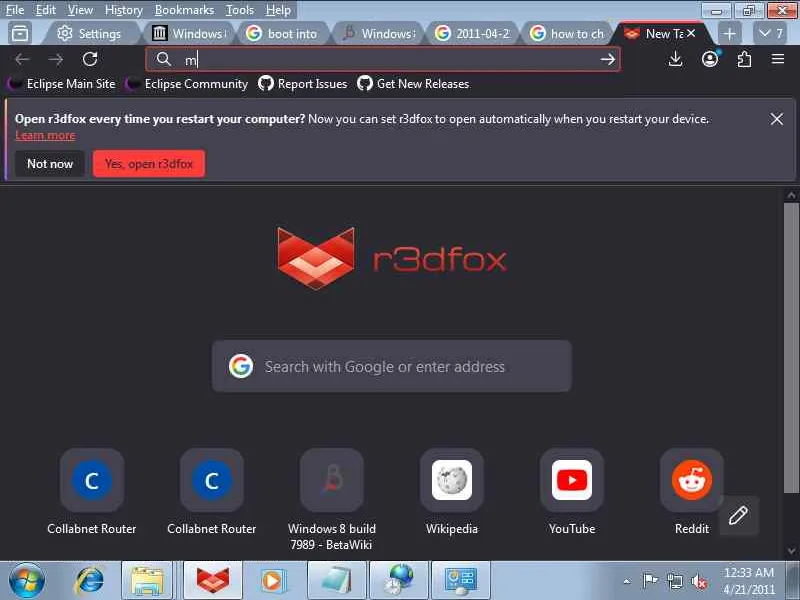Open the Edit menu
800x600 pixels.
(45, 10)
